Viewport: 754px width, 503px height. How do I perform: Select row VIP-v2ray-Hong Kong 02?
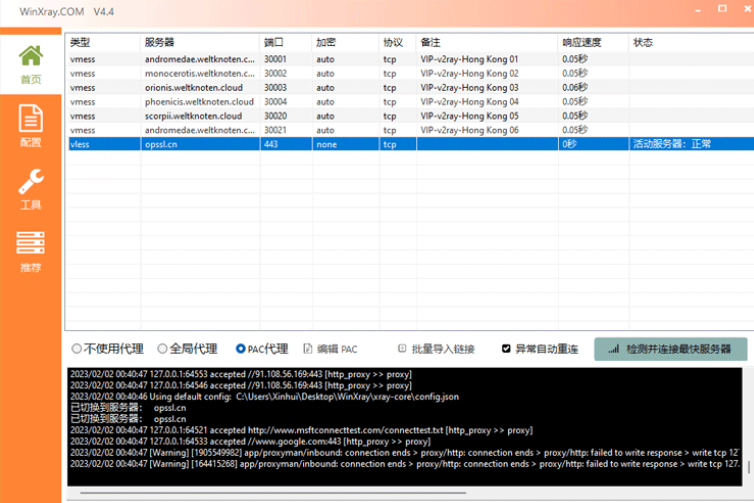[x=410, y=74]
